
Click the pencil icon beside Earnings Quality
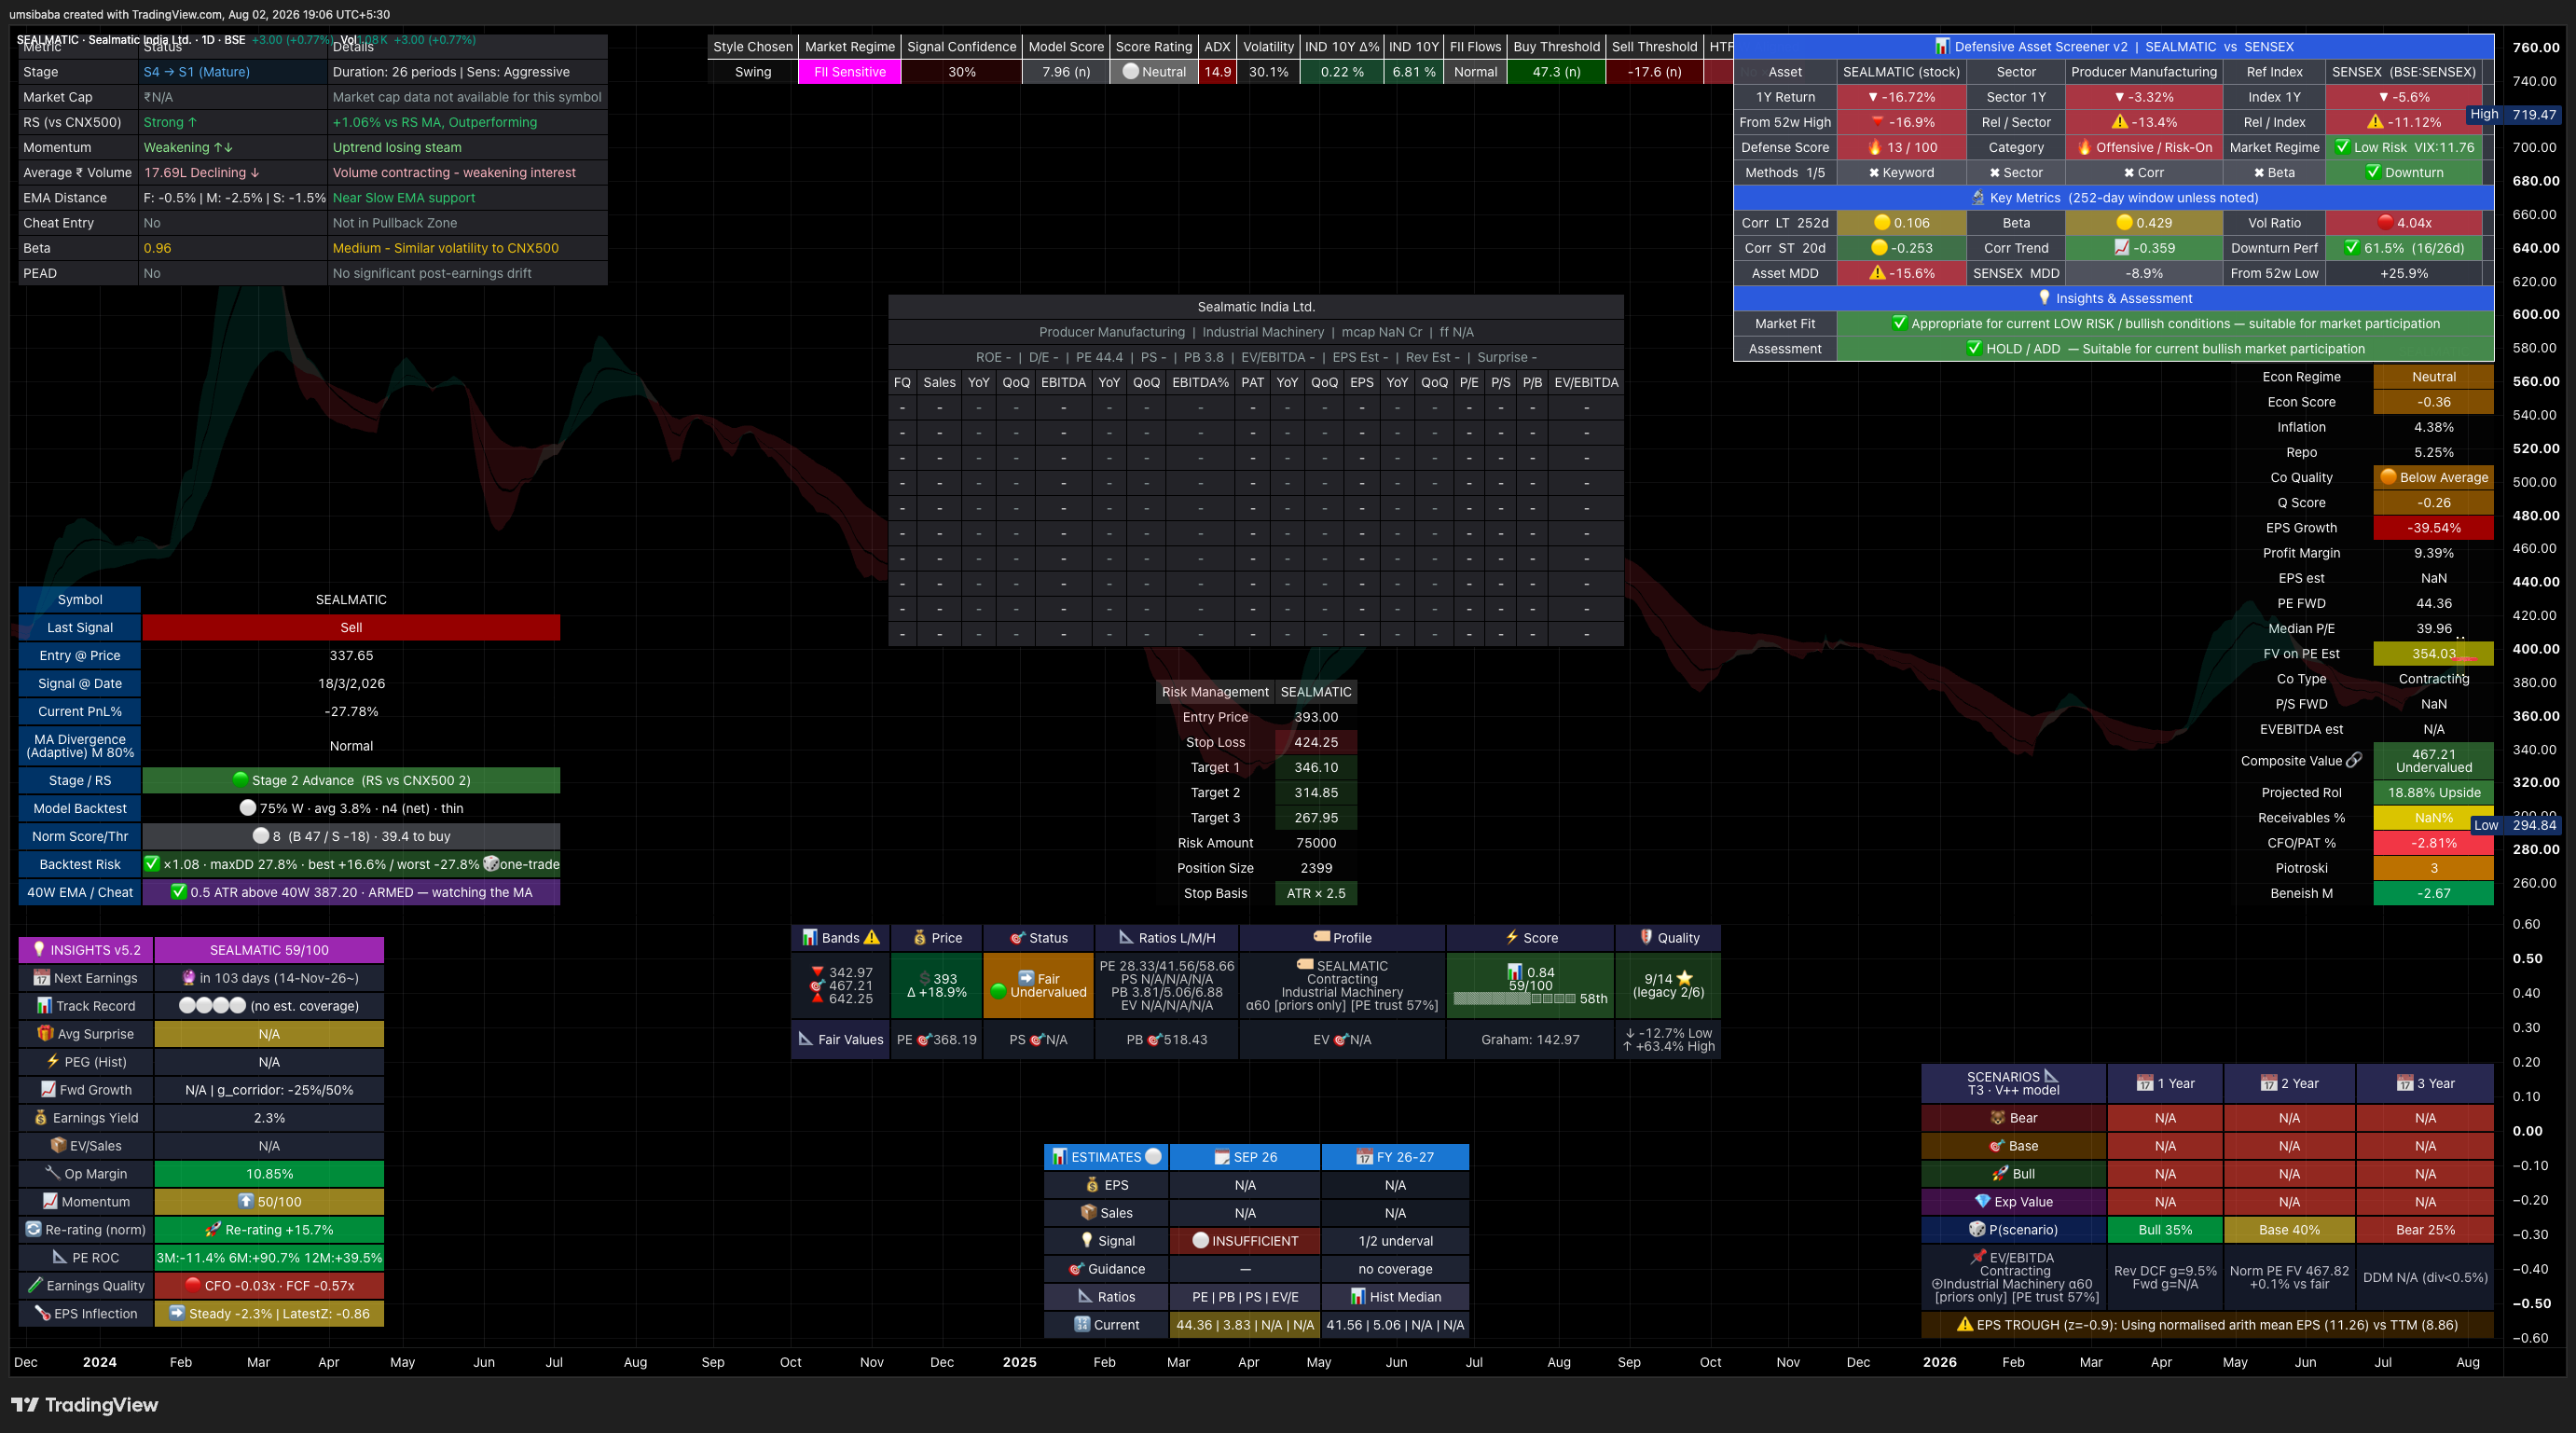(35, 1285)
